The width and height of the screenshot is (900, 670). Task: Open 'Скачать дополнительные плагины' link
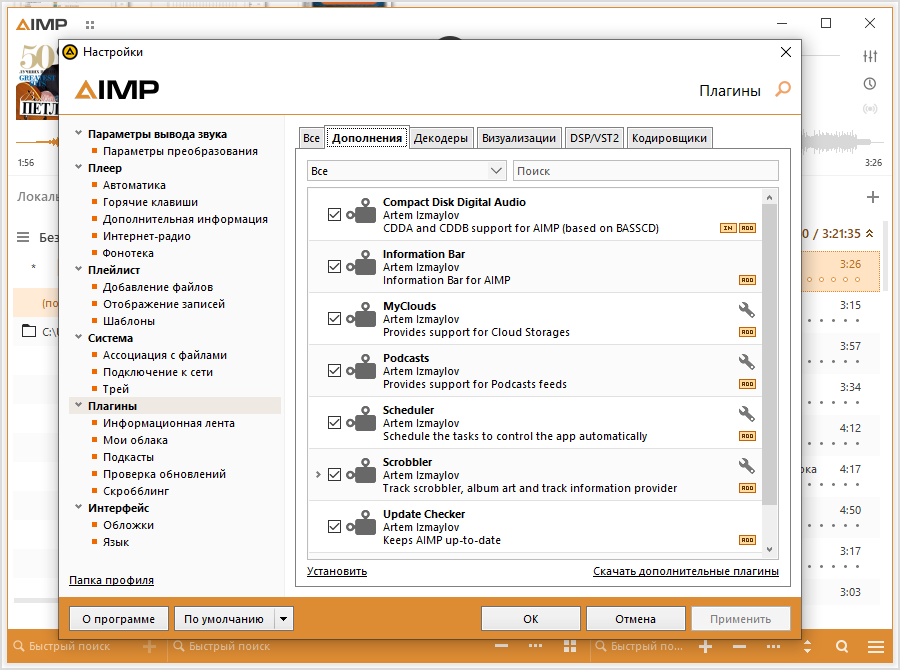pyautogui.click(x=686, y=571)
